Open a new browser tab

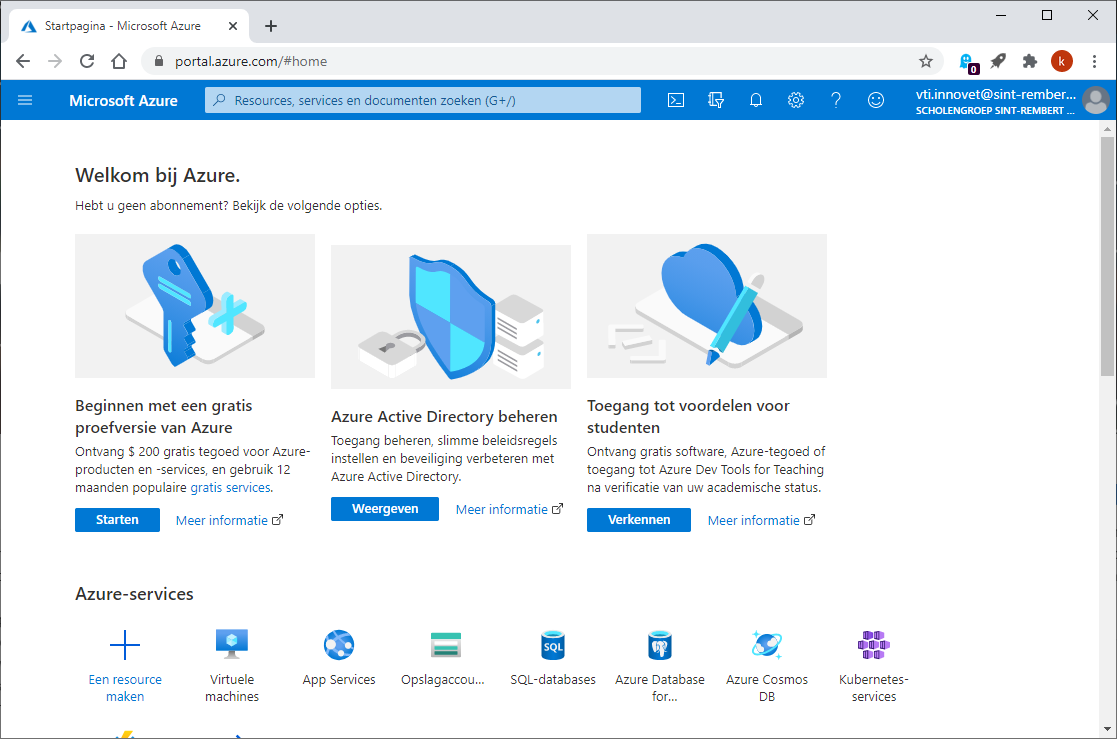pyautogui.click(x=271, y=26)
